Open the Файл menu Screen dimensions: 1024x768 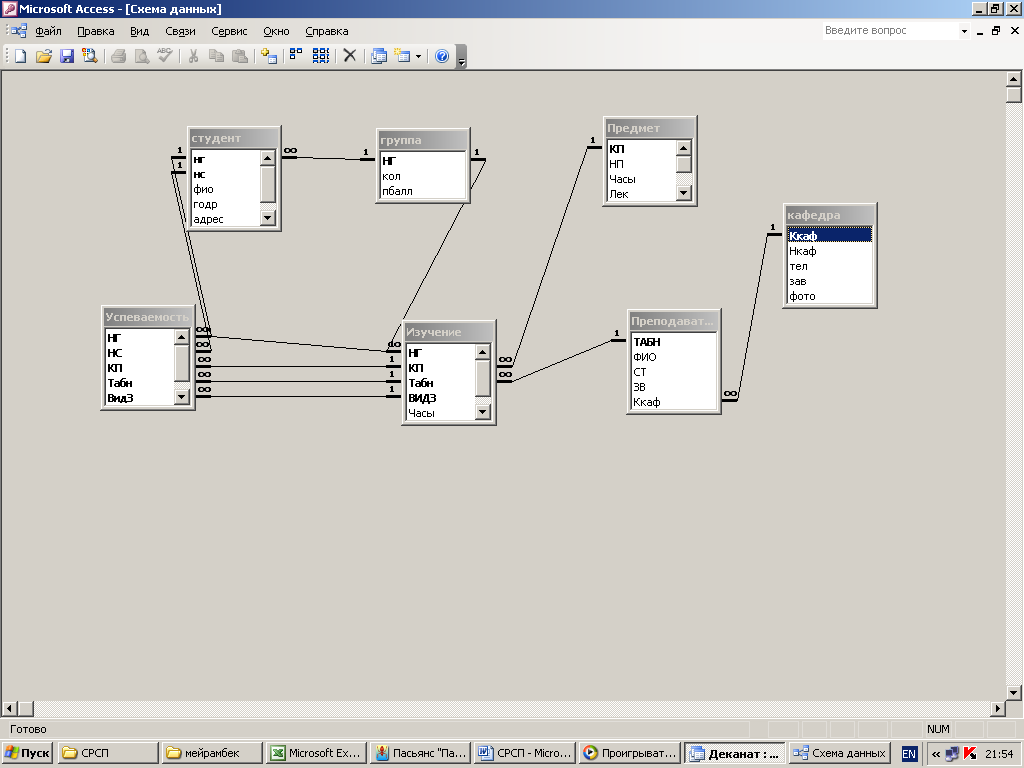[48, 31]
